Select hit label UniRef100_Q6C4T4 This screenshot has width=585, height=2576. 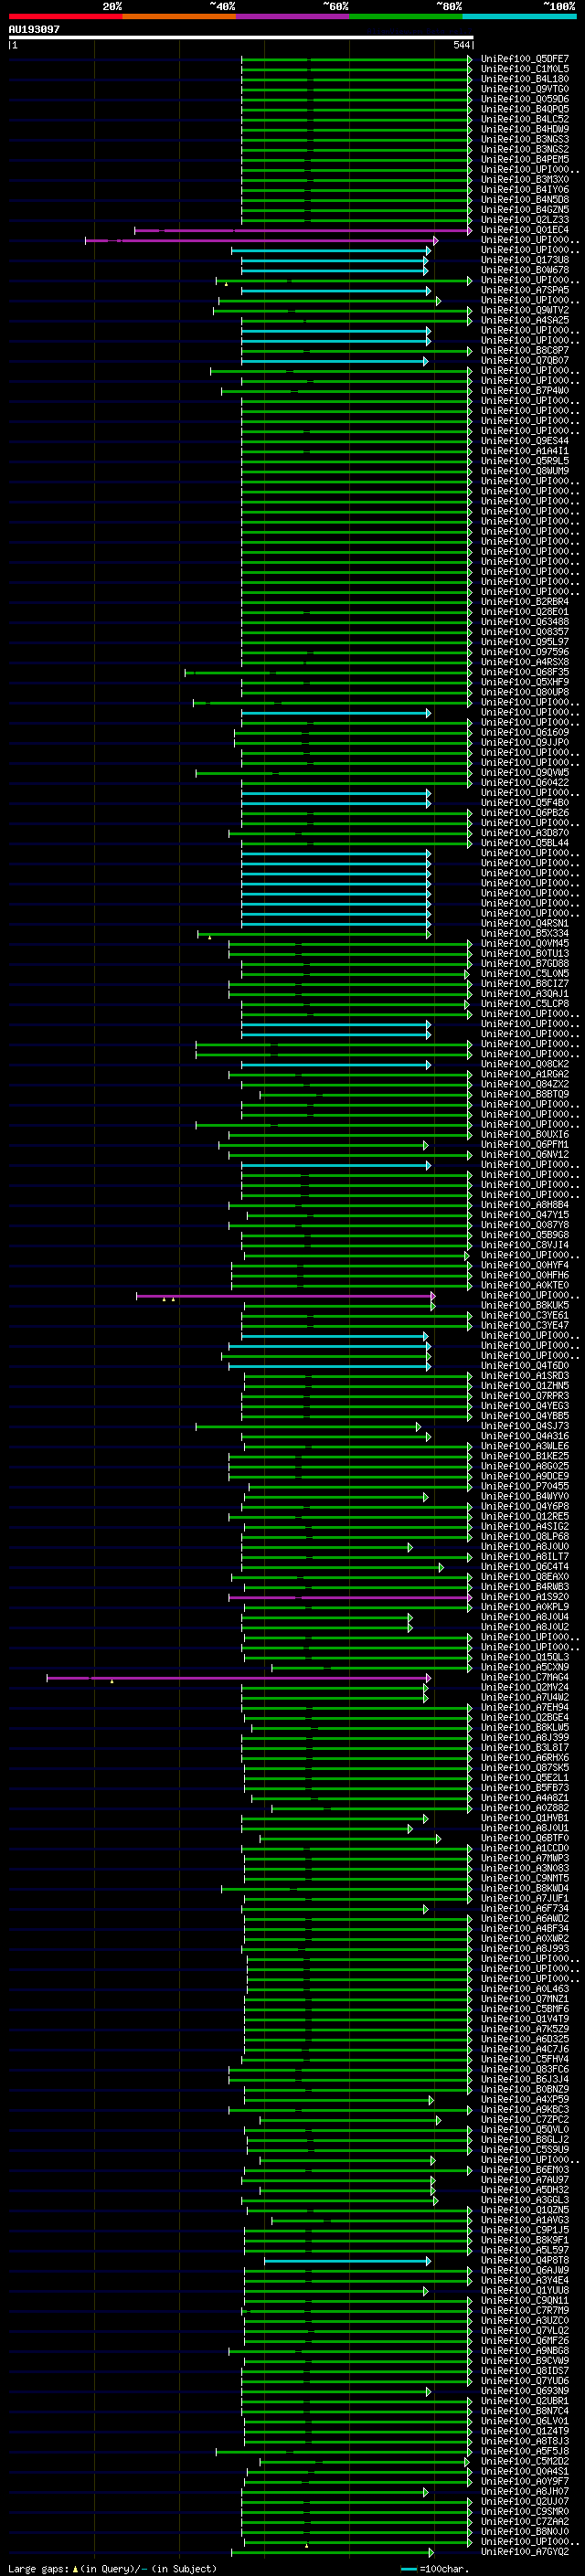coord(525,1566)
